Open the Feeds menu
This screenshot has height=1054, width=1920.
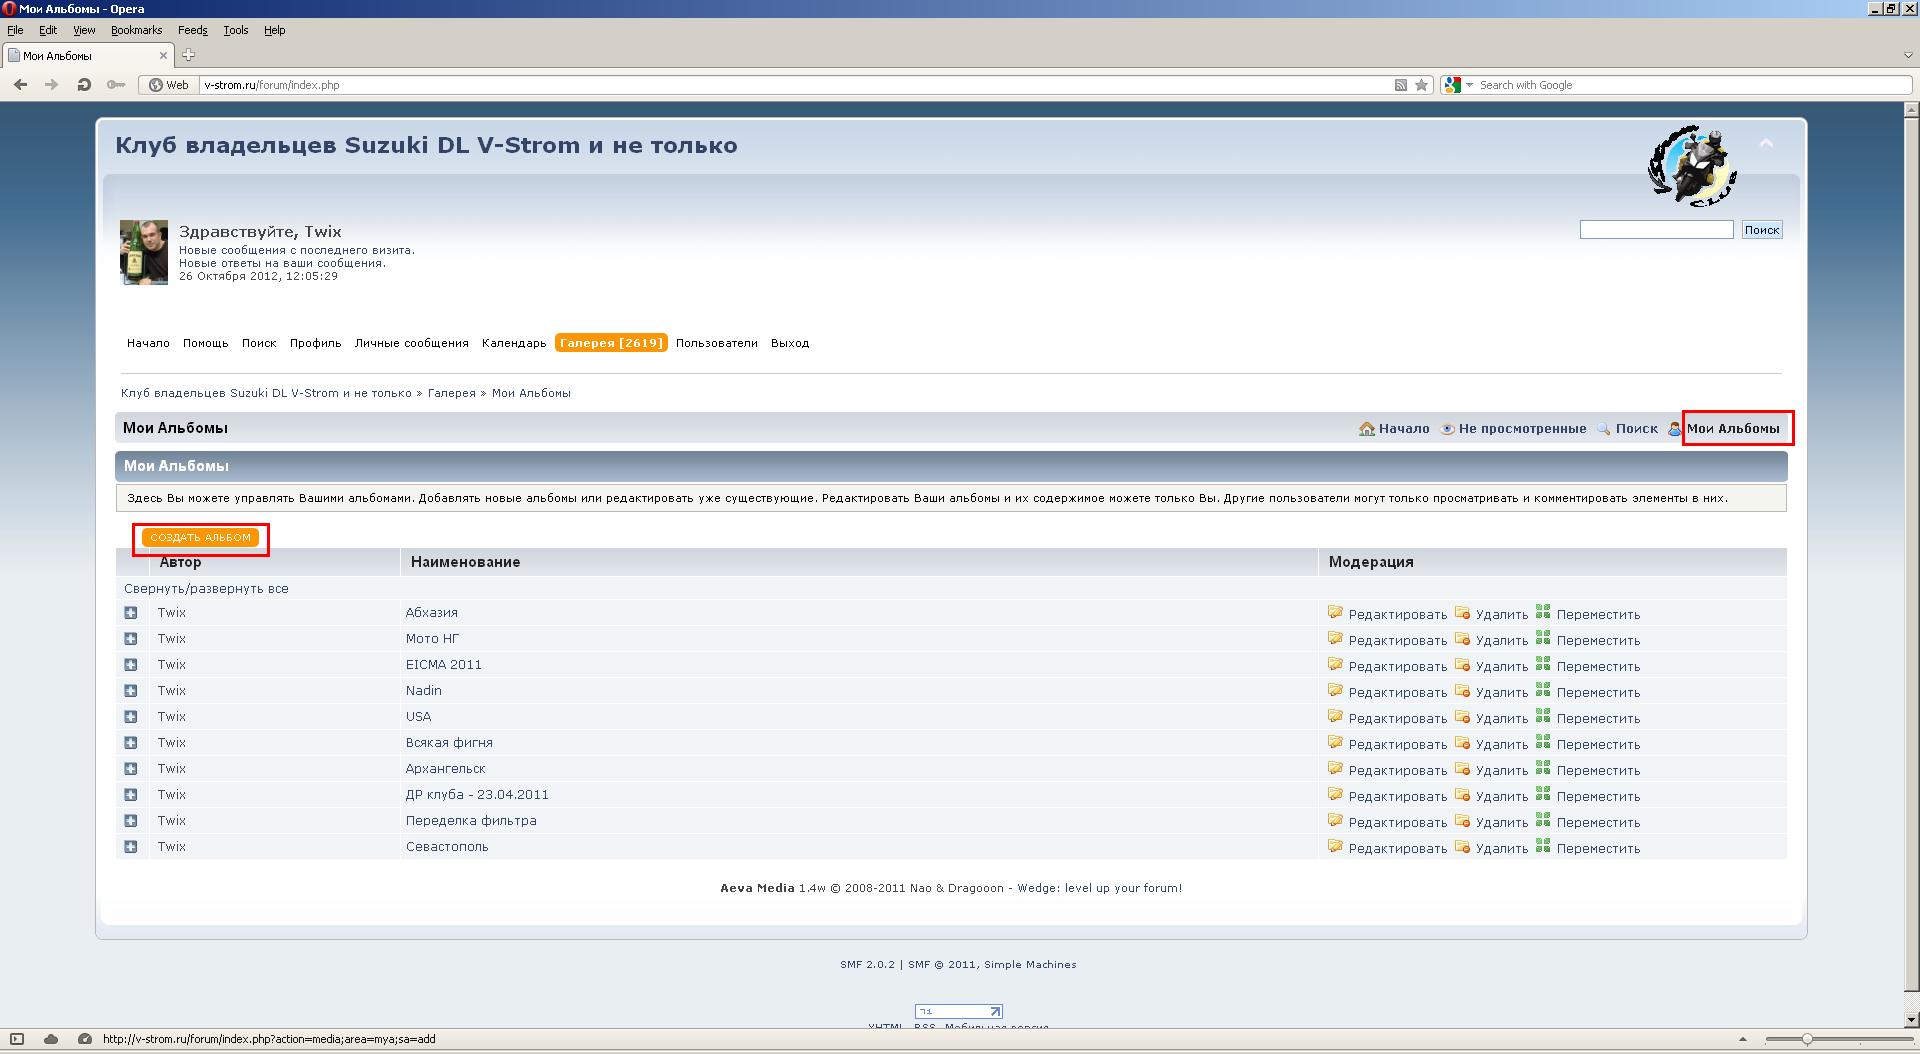(192, 30)
